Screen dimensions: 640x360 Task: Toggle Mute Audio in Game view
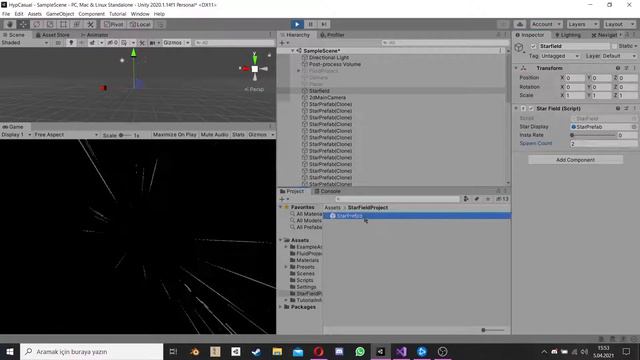(214, 135)
